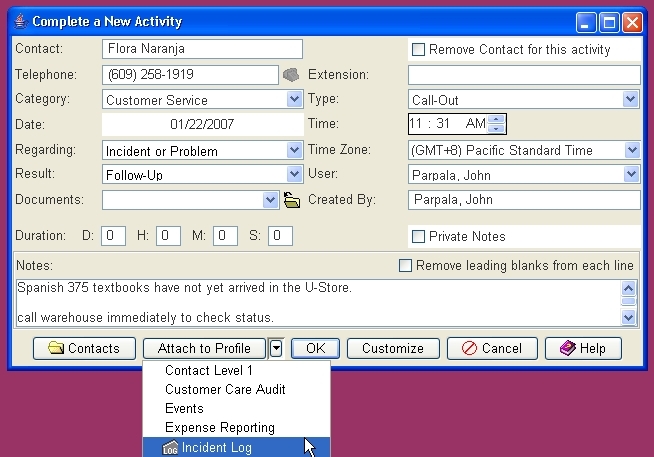
Task: Click in the Notes text area
Action: pyautogui.click(x=318, y=303)
